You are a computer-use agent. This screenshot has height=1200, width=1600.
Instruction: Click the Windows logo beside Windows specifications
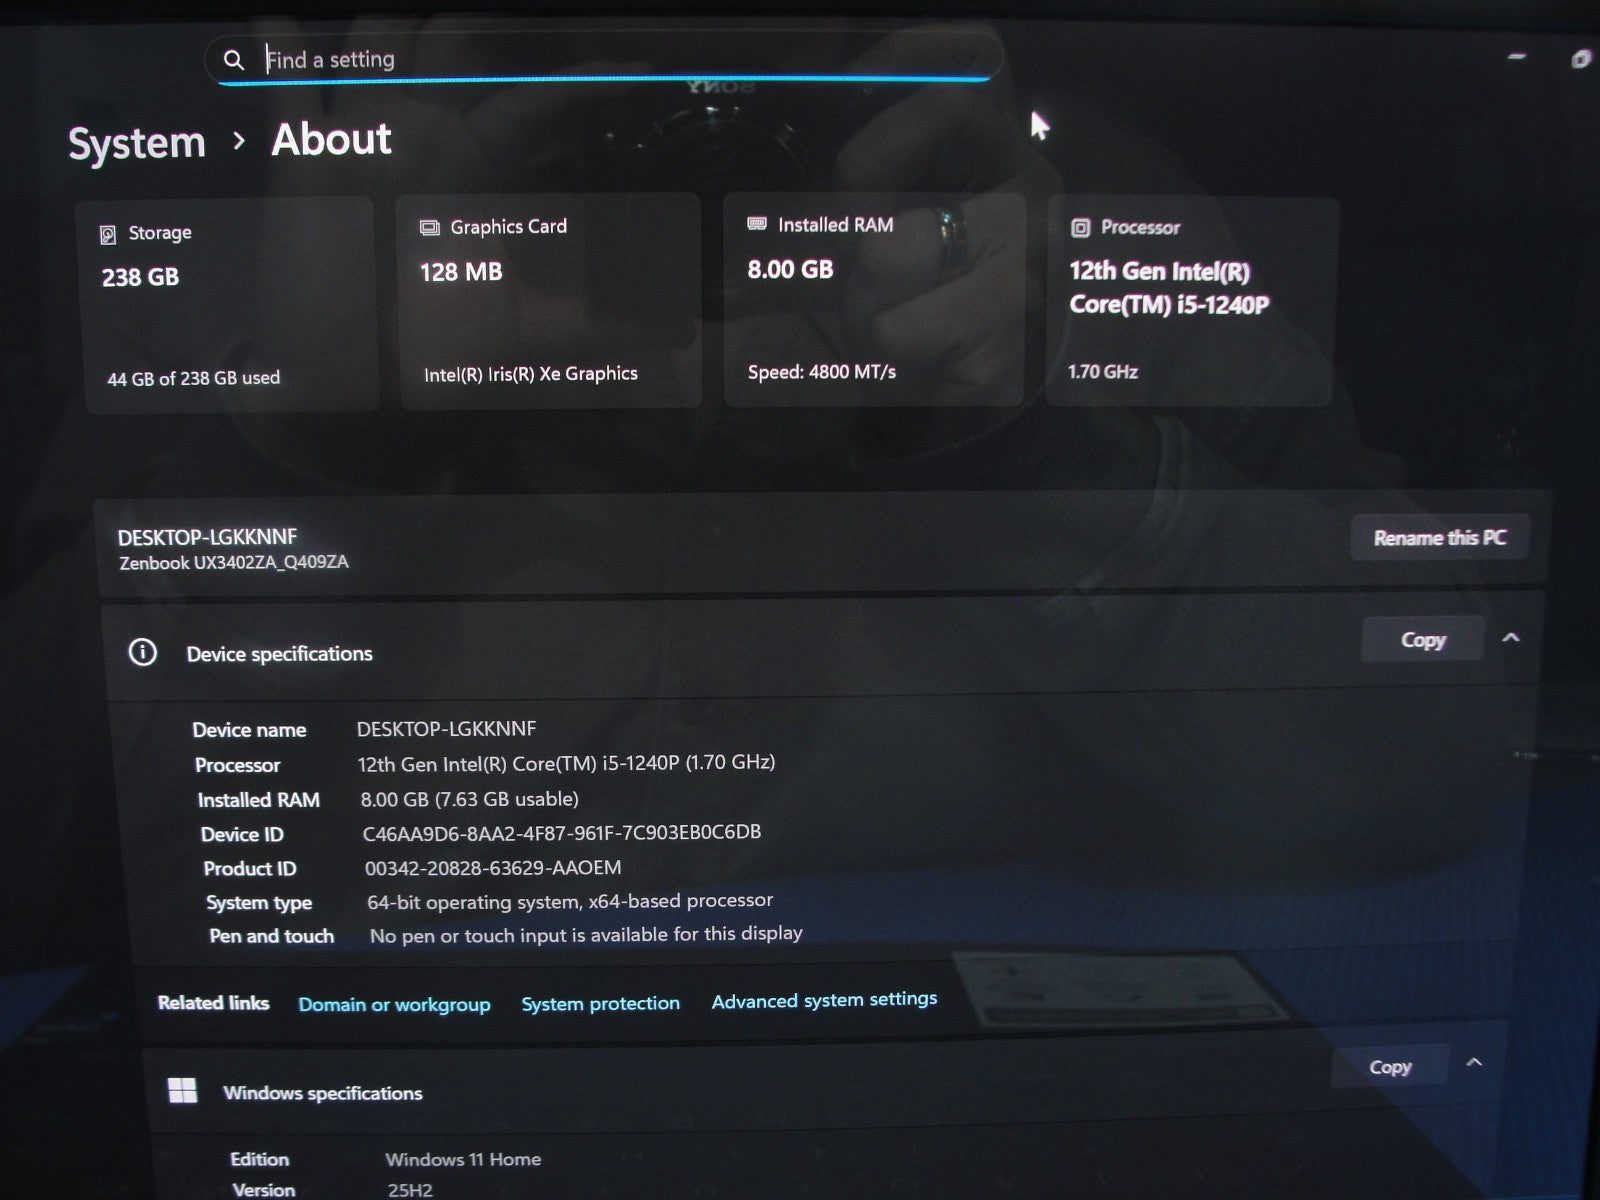click(182, 1091)
